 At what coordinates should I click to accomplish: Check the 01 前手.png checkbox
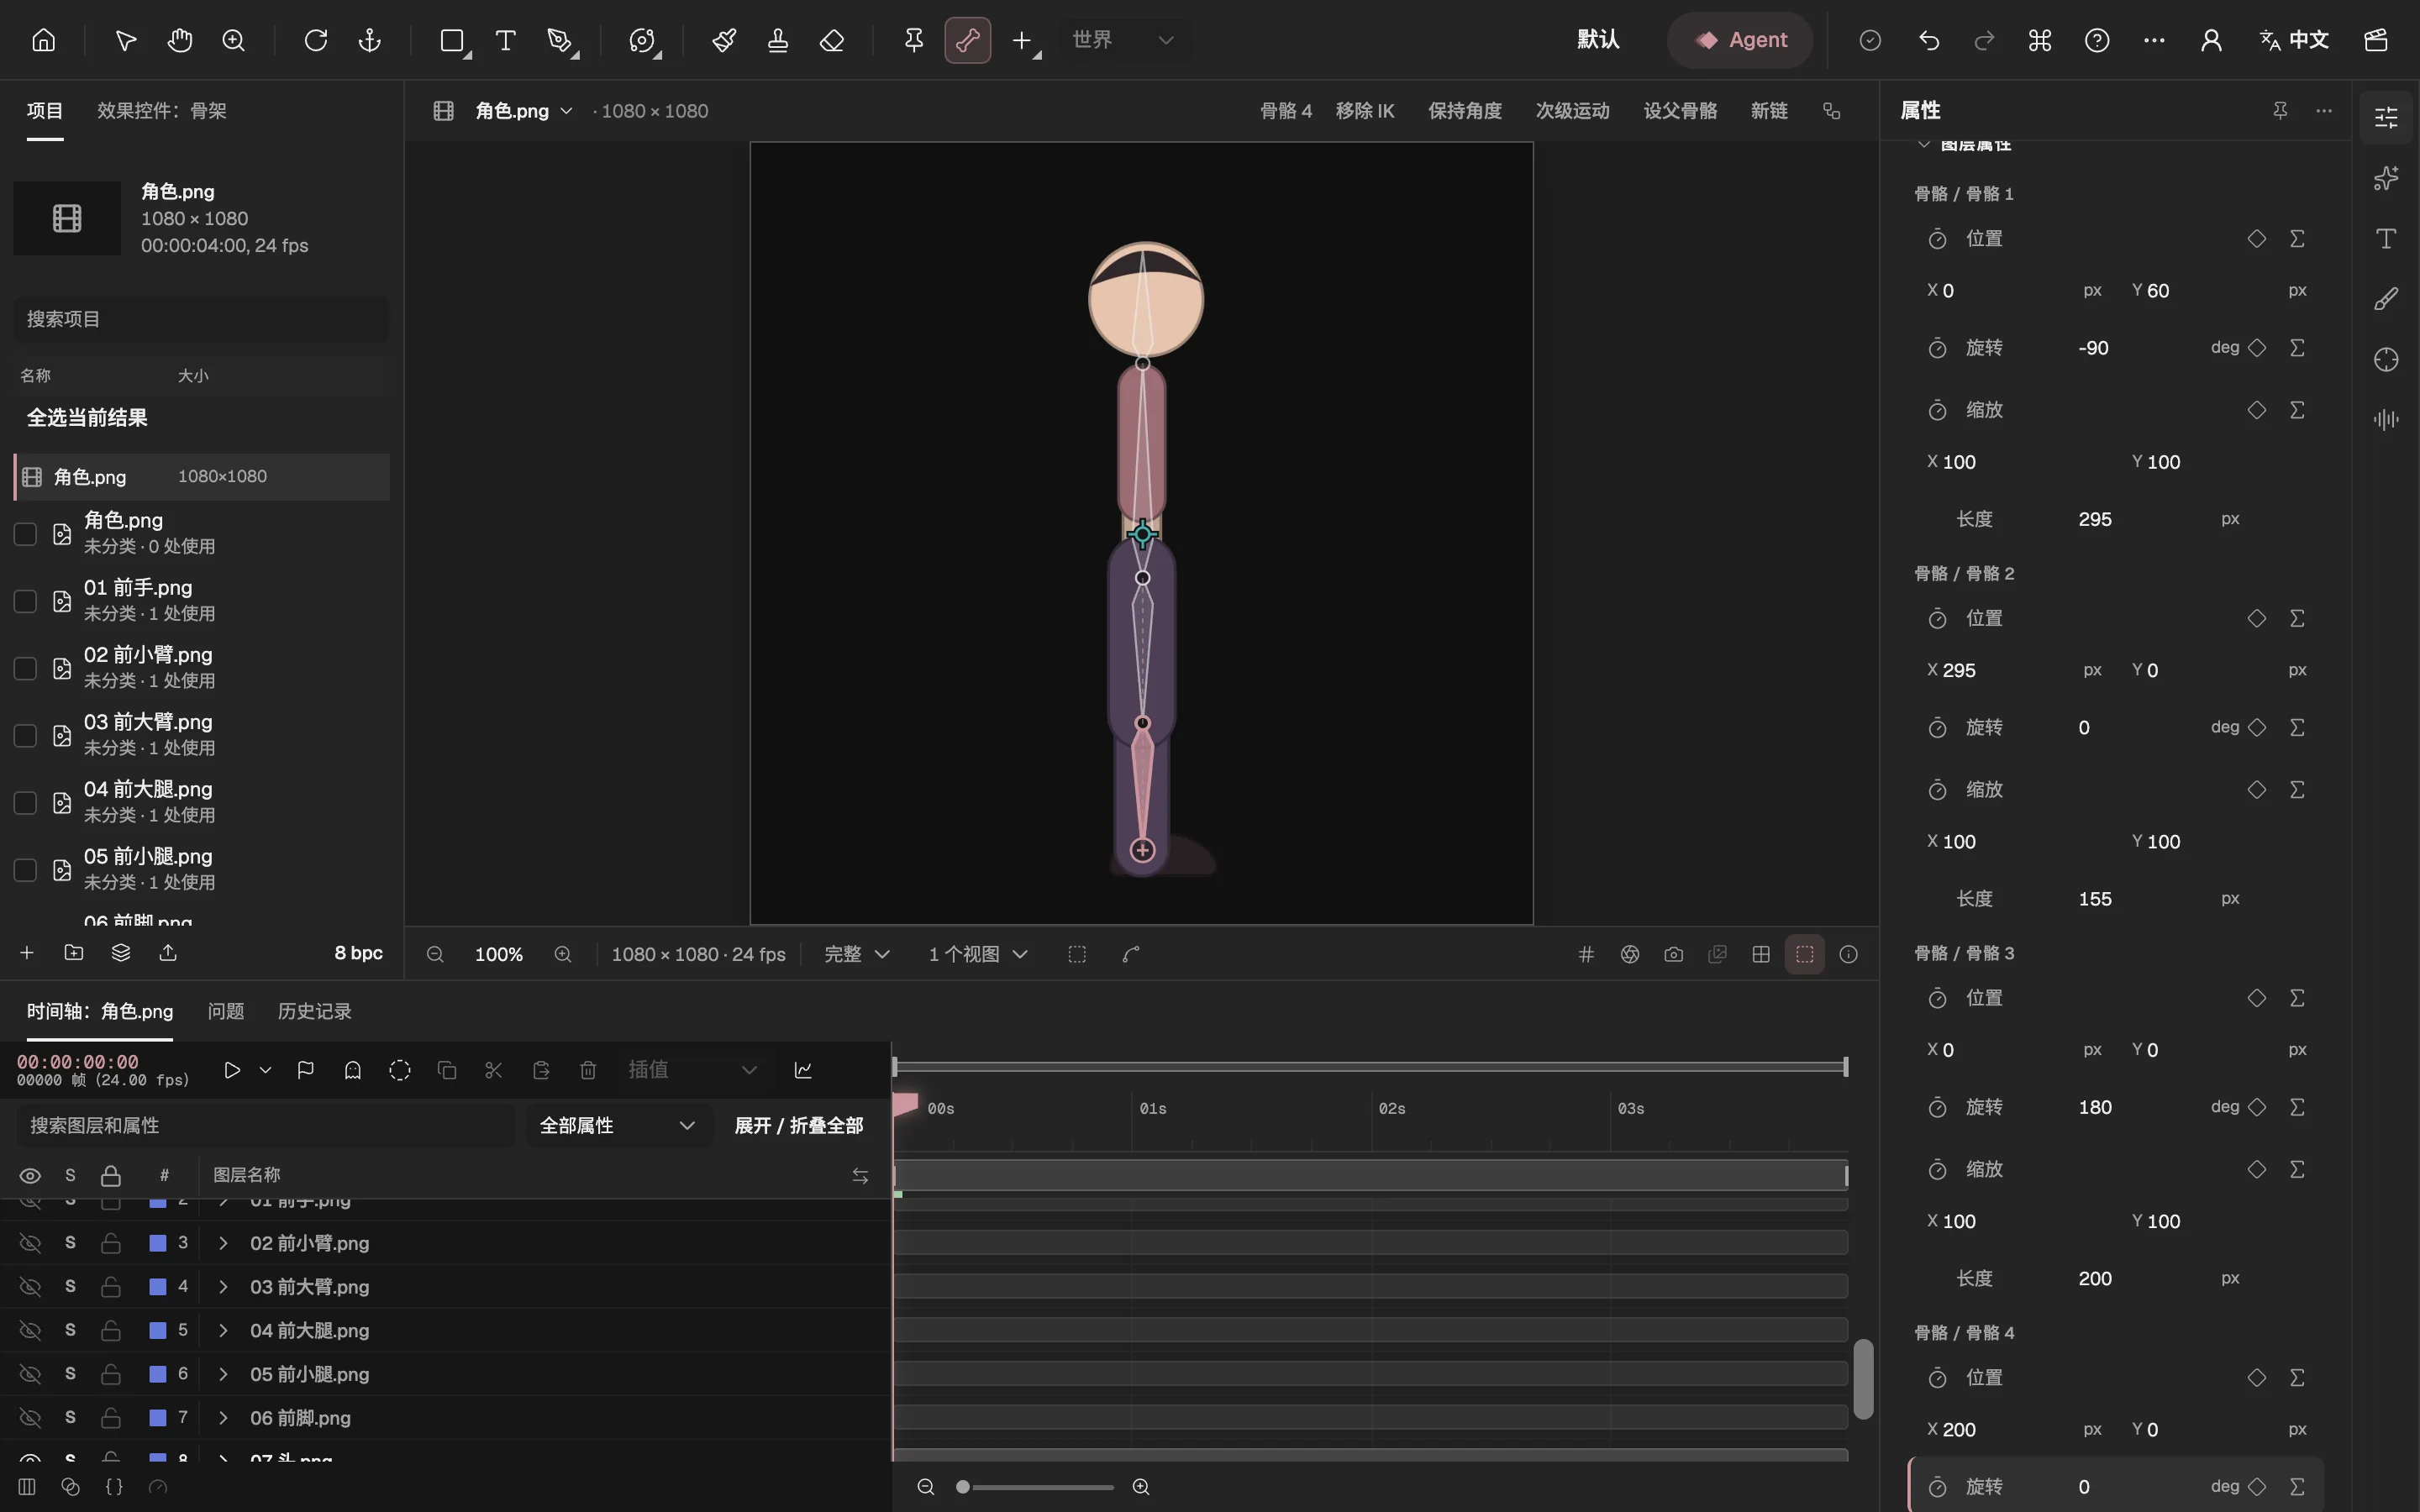click(x=25, y=601)
